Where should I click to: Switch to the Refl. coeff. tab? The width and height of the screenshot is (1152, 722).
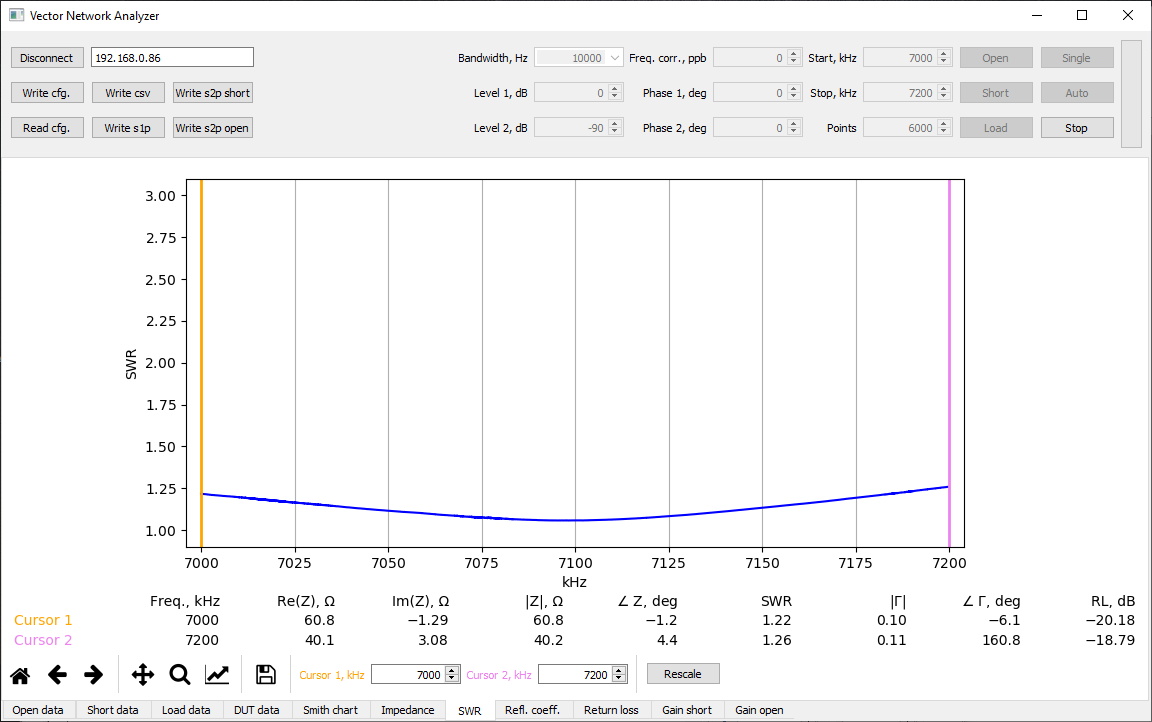coord(533,710)
